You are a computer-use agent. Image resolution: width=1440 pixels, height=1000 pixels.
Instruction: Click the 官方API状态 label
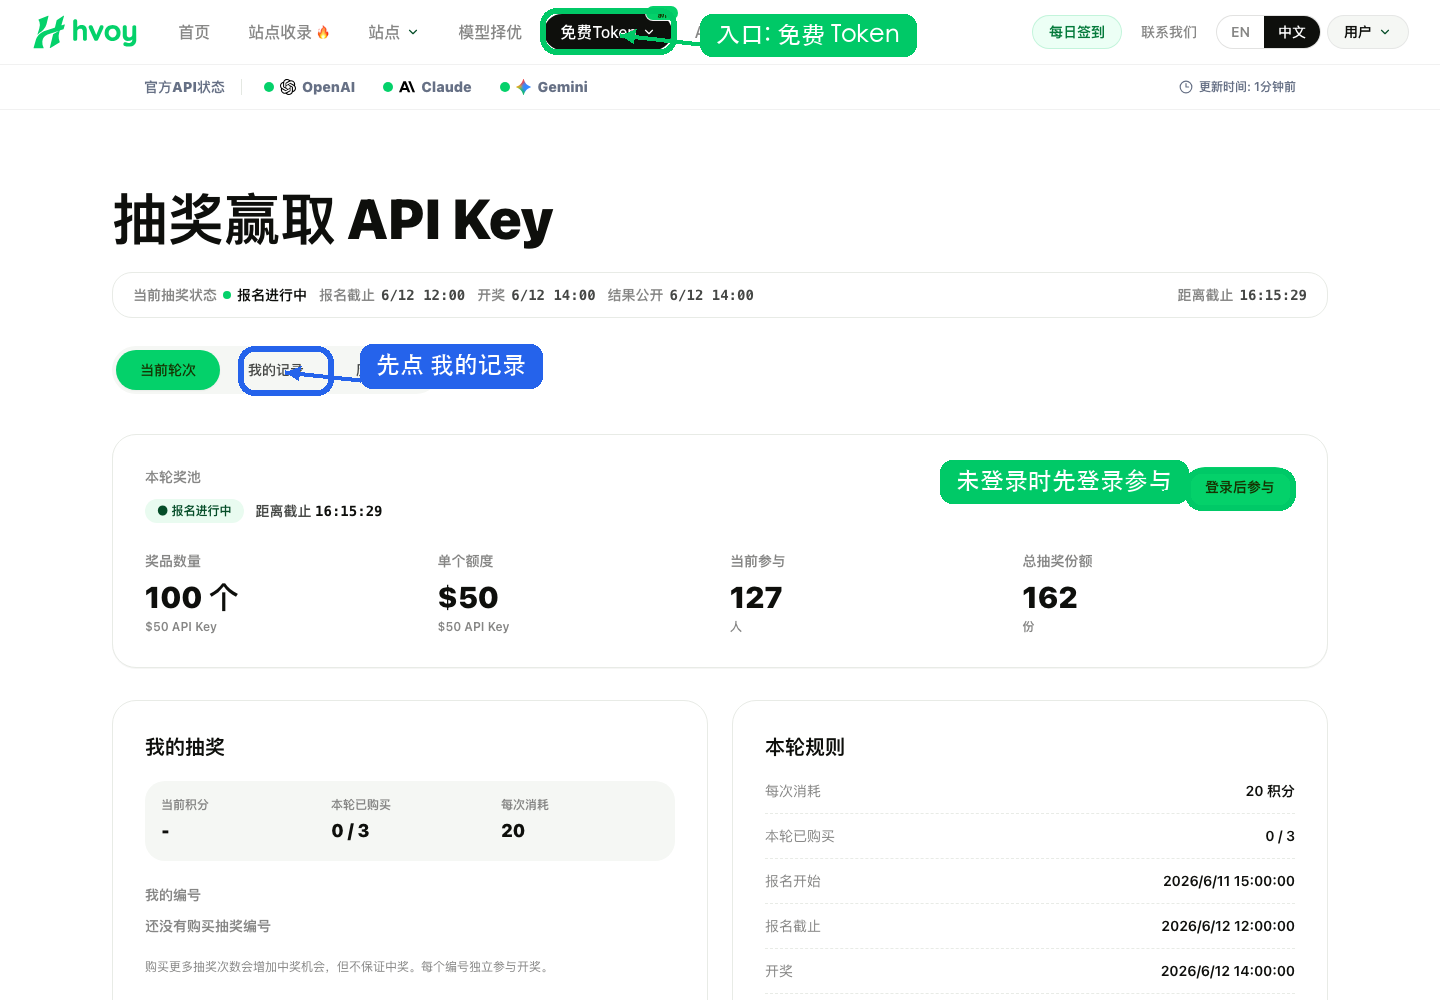coord(185,87)
